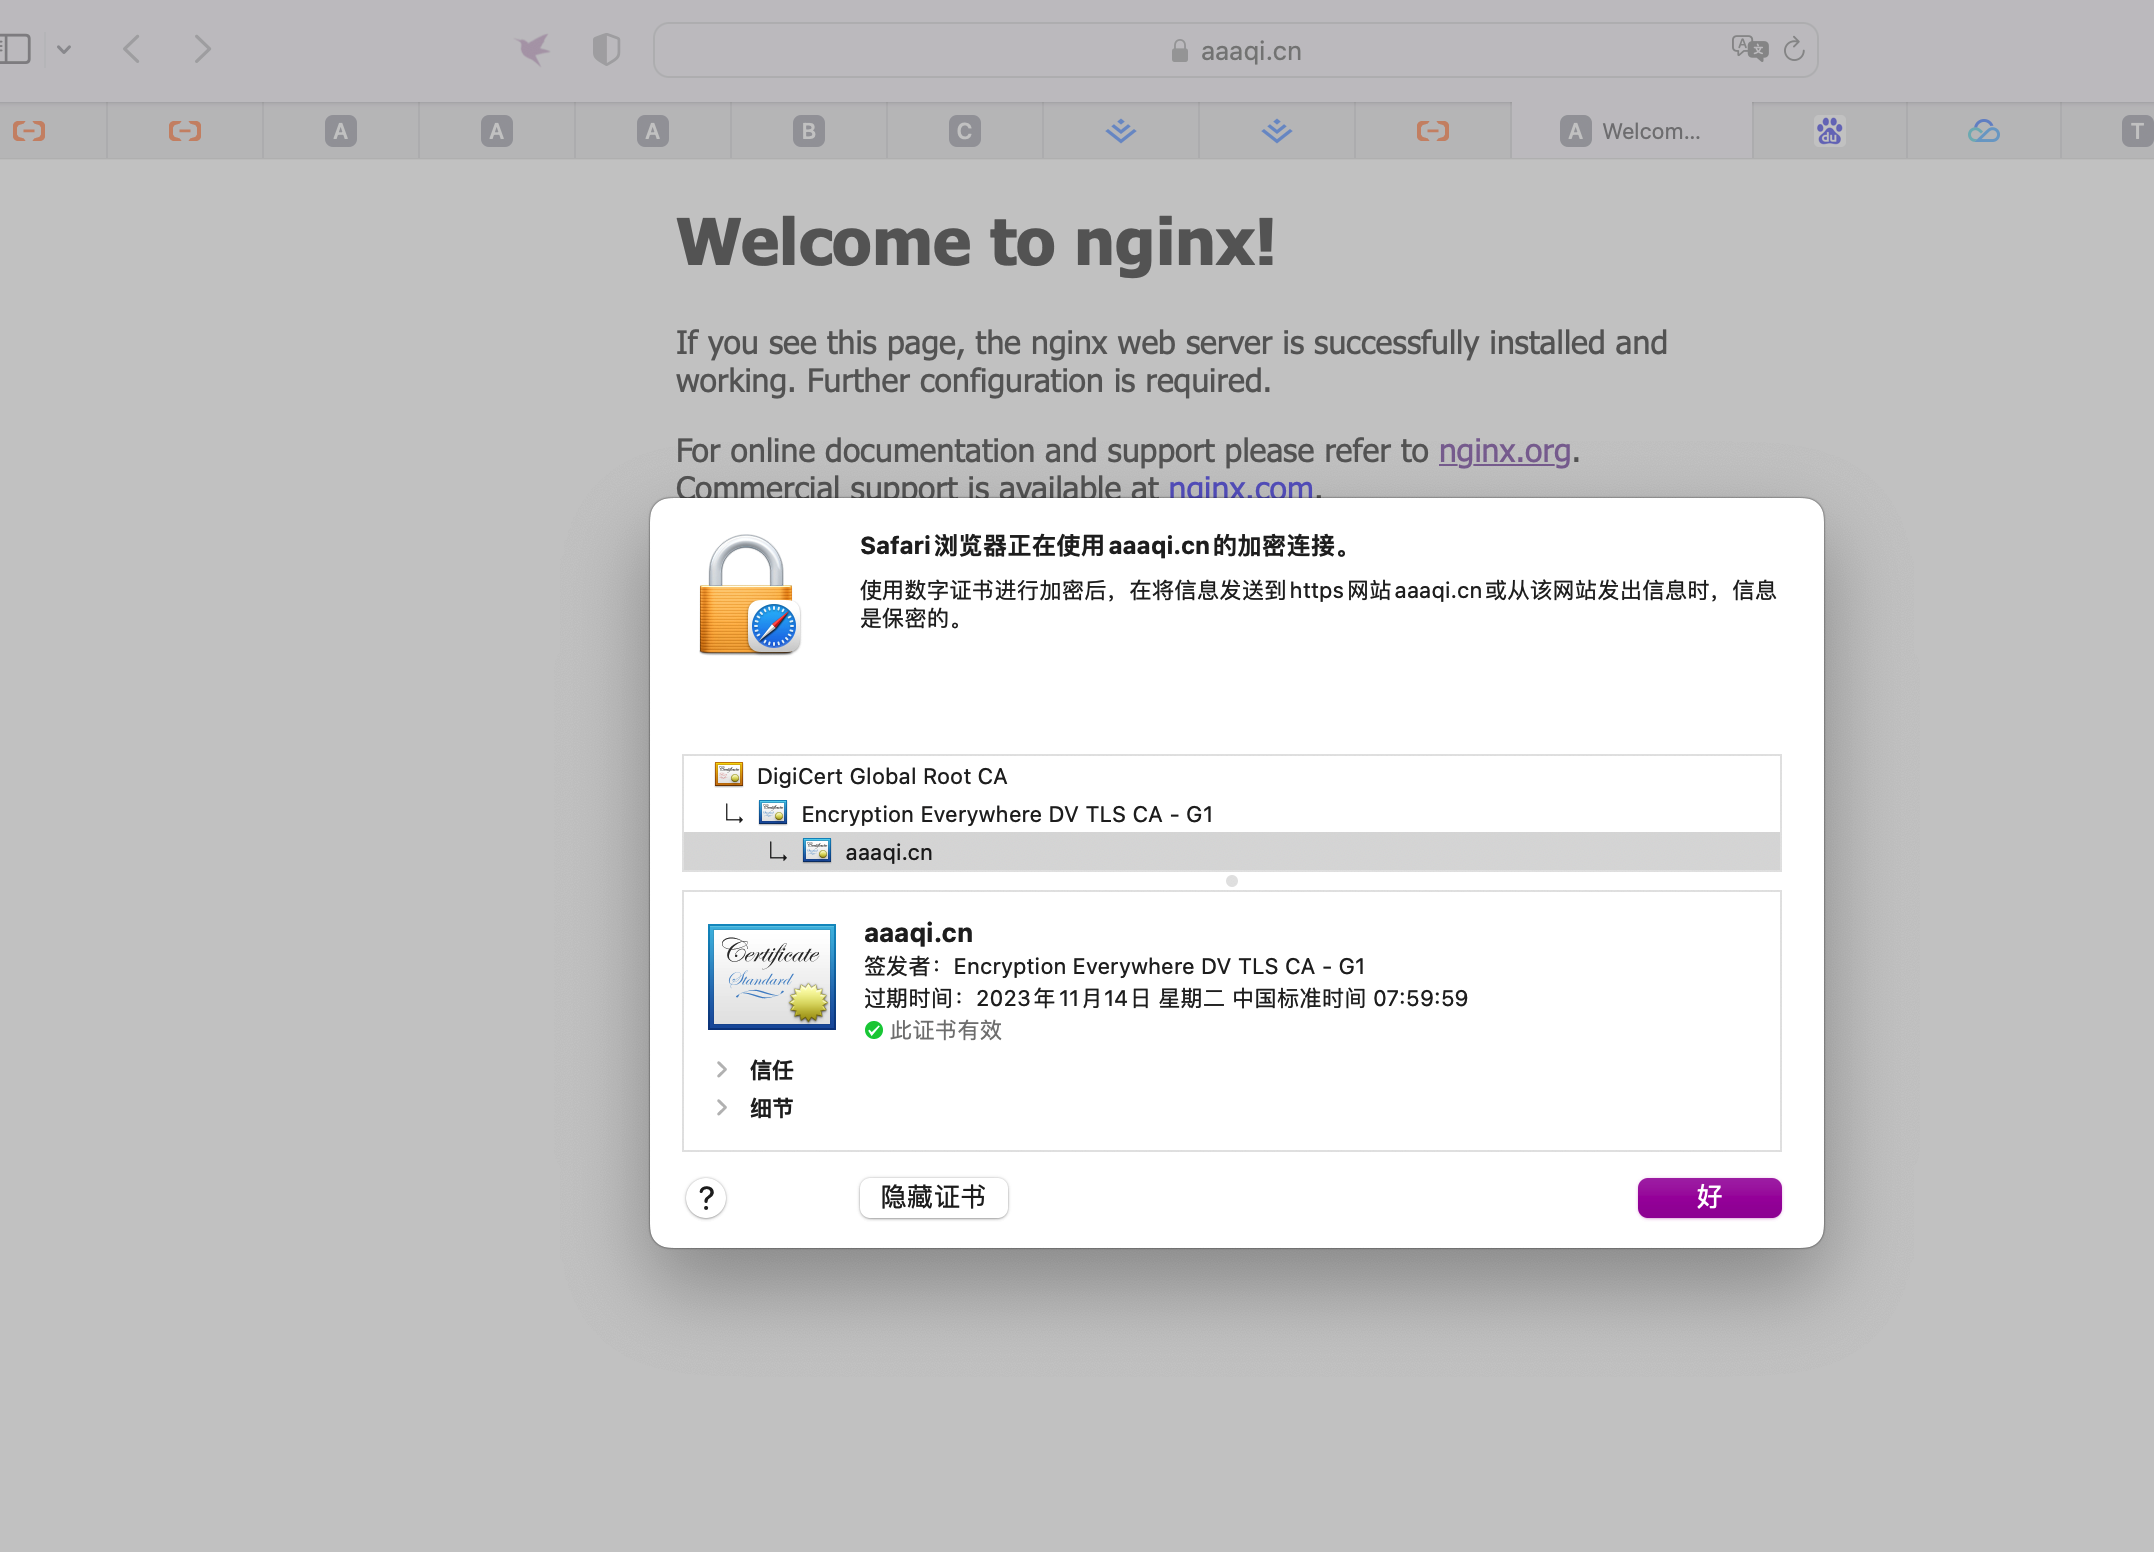Click the lock icon in address bar

point(1180,51)
